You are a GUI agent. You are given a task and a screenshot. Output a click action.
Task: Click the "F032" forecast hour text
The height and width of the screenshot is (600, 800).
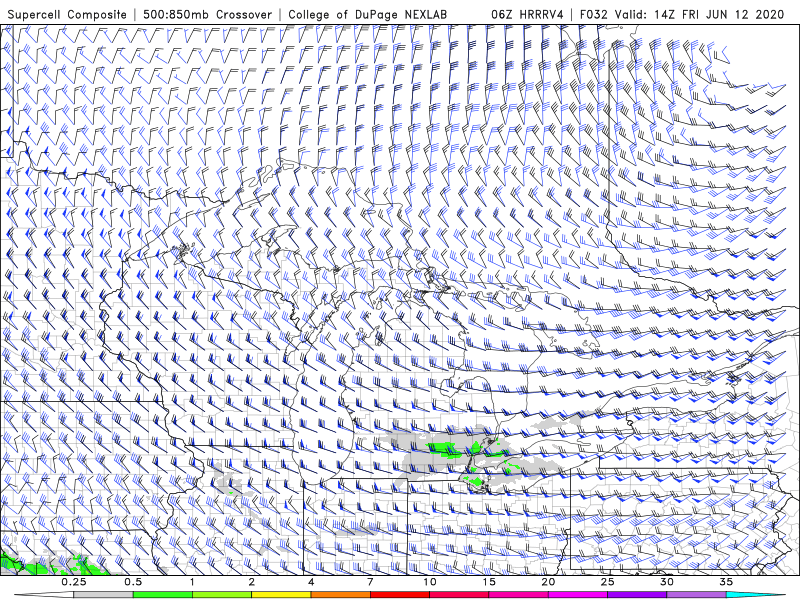click(x=594, y=14)
